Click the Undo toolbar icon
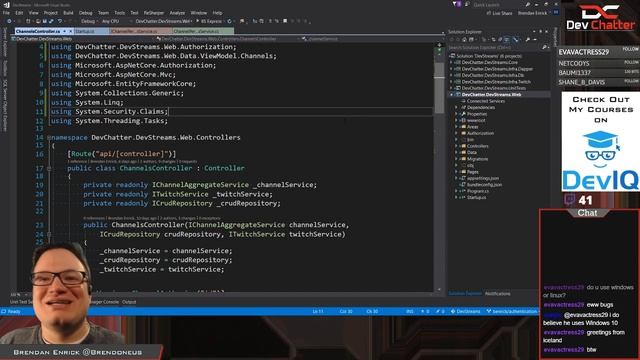Image resolution: width=640 pixels, height=360 pixels. [60, 21]
